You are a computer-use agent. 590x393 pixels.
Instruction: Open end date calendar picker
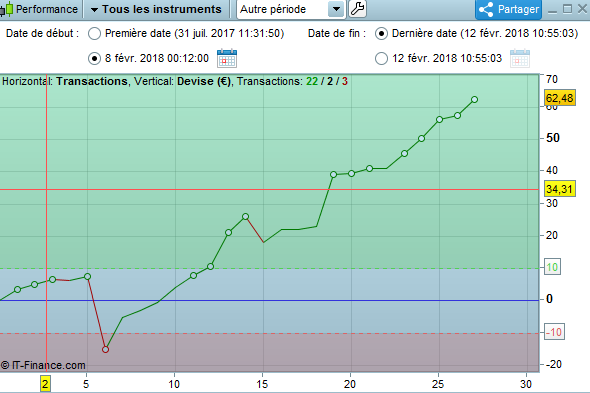(520, 58)
